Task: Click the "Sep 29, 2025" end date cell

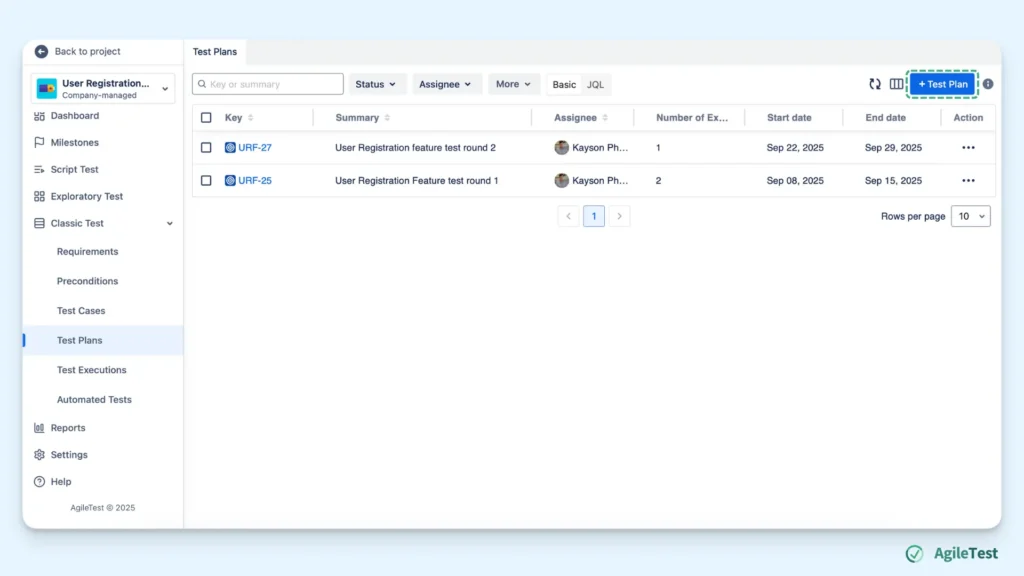Action: (893, 148)
